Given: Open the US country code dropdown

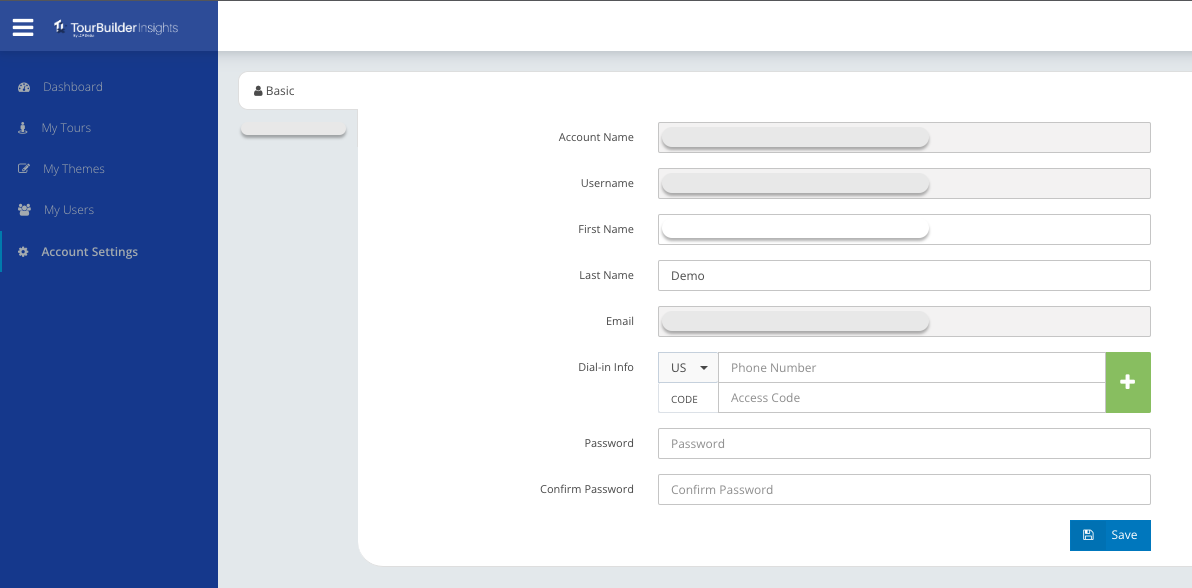Looking at the screenshot, I should click(x=687, y=367).
